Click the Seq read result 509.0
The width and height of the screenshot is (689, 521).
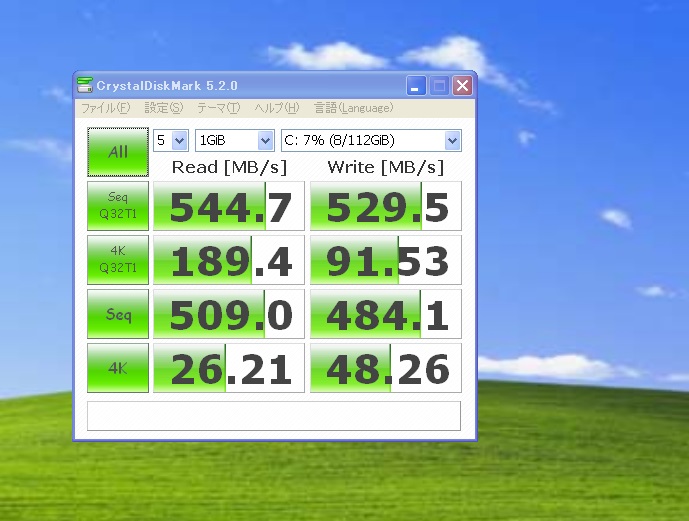228,314
